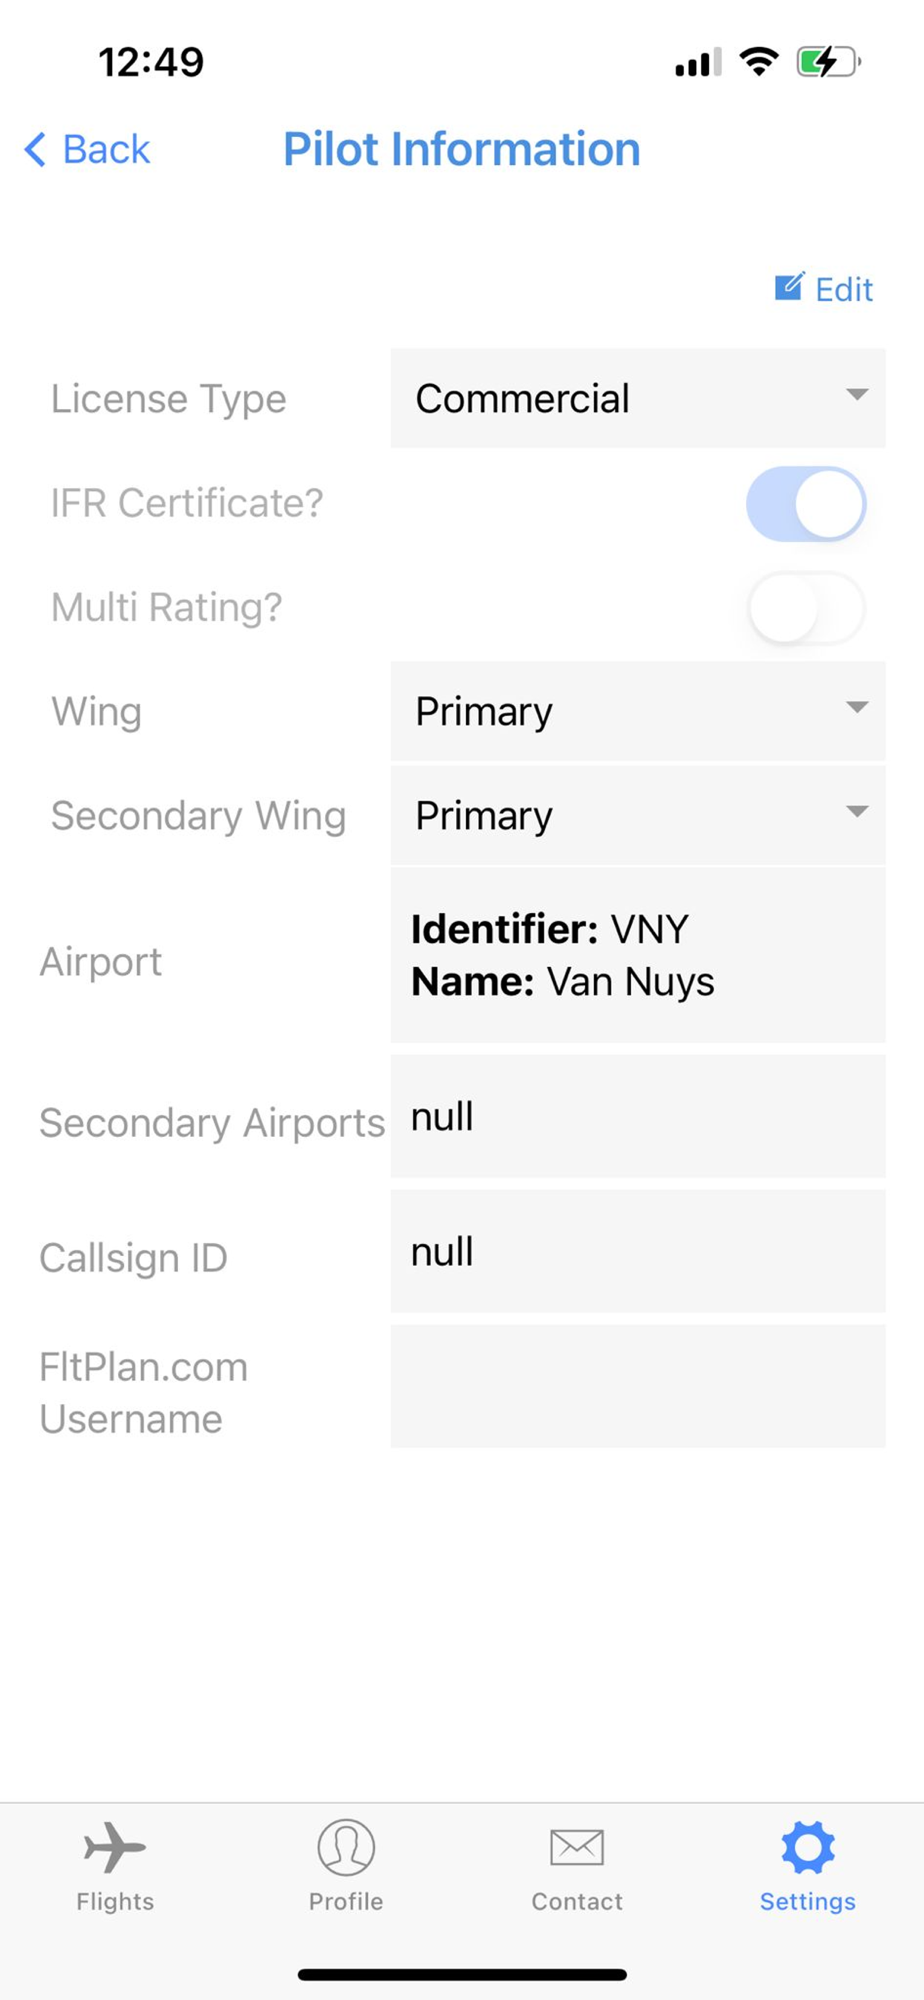924x2000 pixels.
Task: Tap the Back text link
Action: tap(106, 150)
